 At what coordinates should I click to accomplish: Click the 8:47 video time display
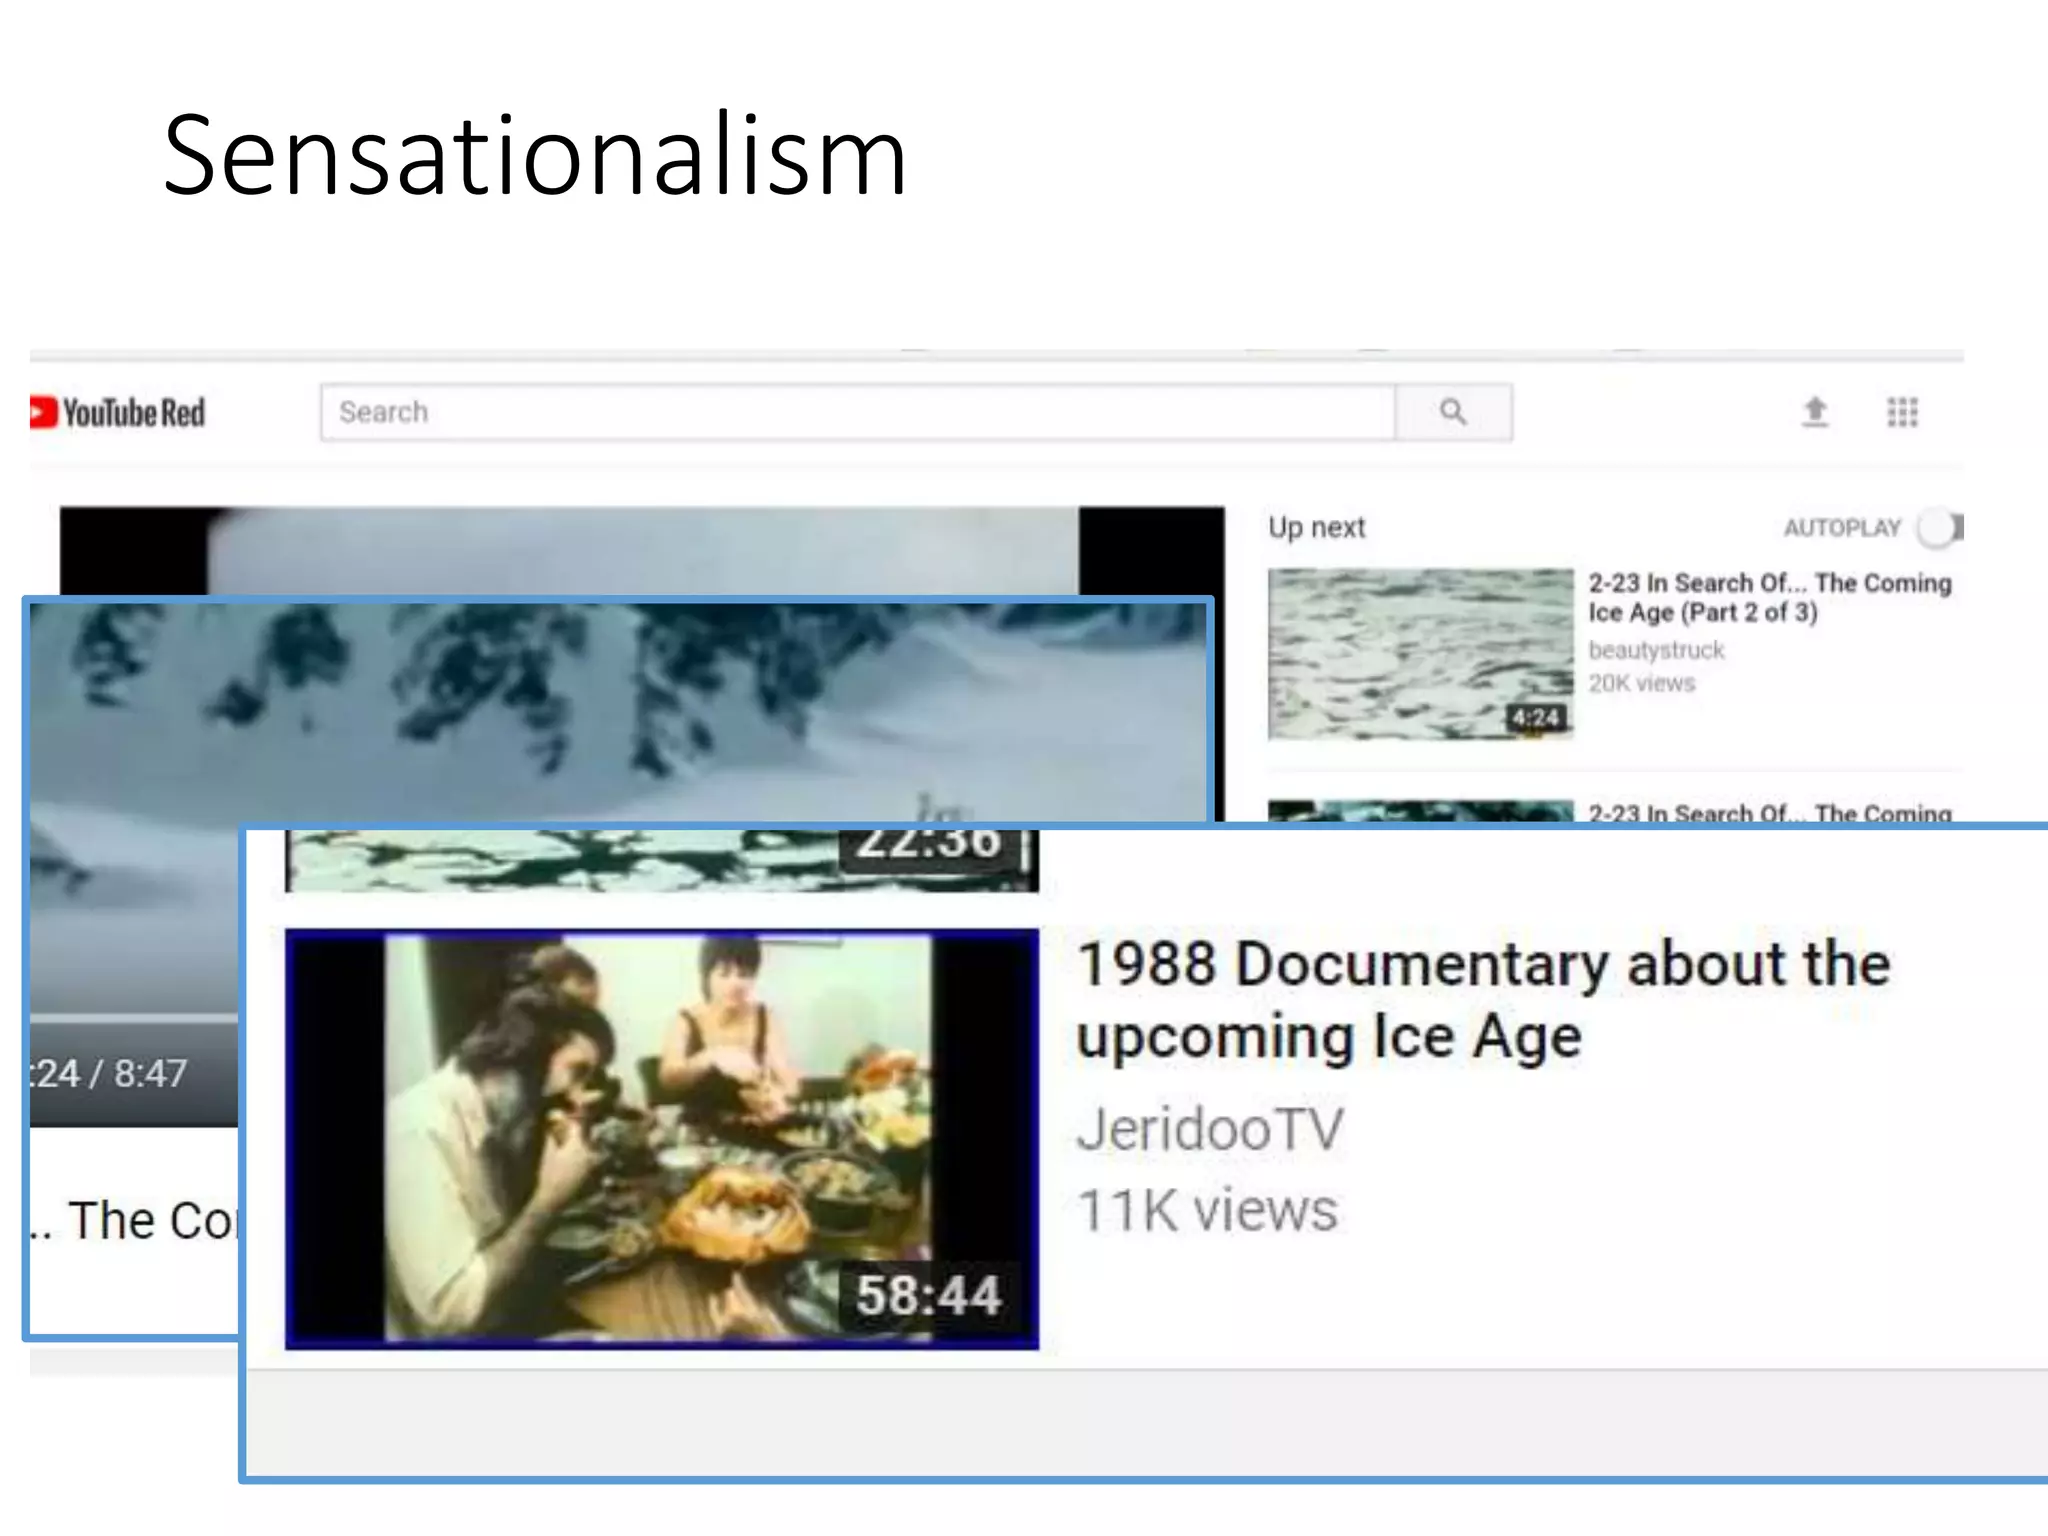point(109,1073)
